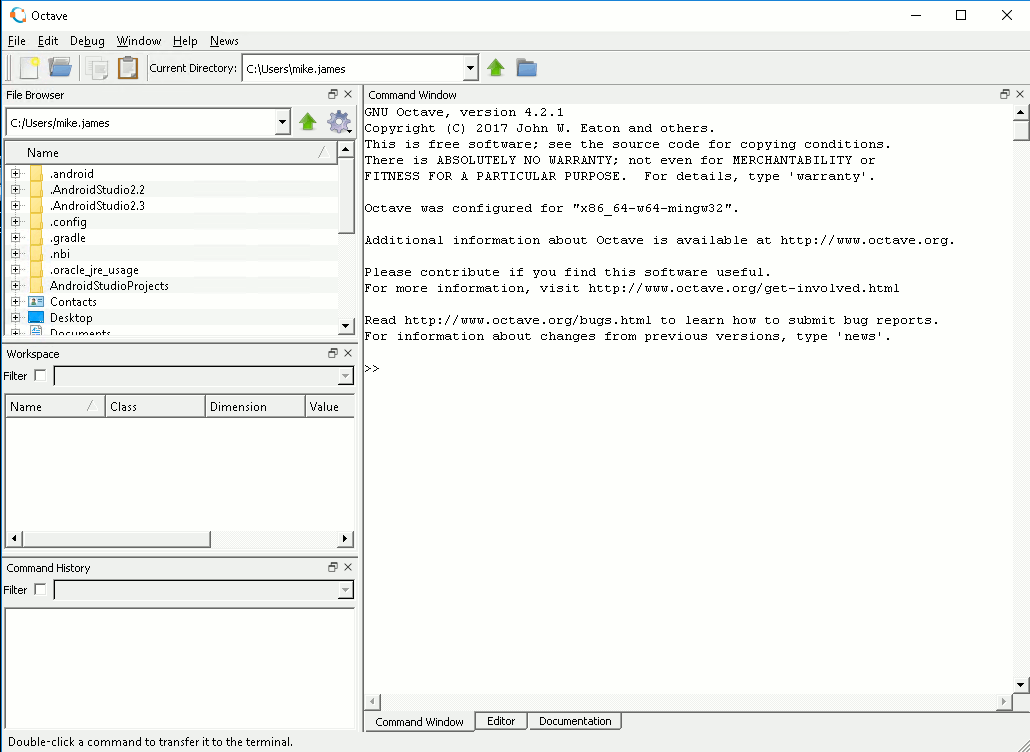Select the Command Window tab
Image resolution: width=1030 pixels, height=752 pixels.
point(419,722)
